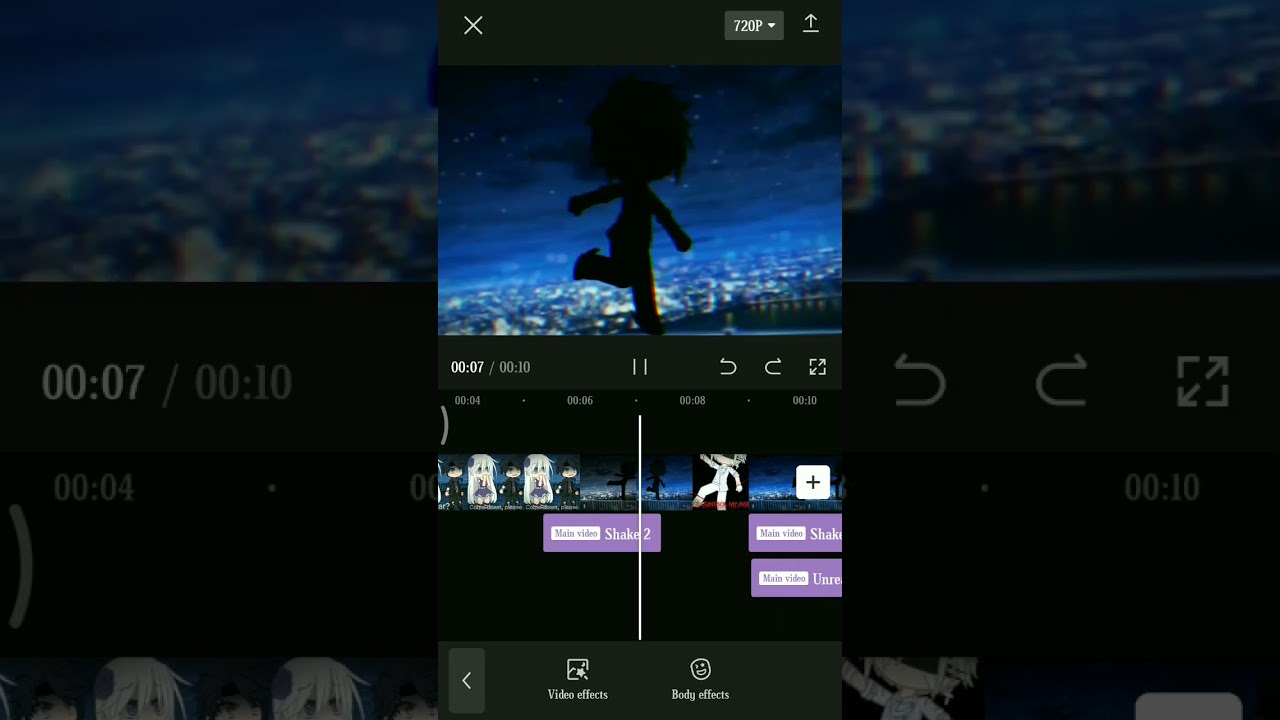Click the night city silhouette clip thumbnail
This screenshot has width=1280, height=720.
[x=636, y=483]
